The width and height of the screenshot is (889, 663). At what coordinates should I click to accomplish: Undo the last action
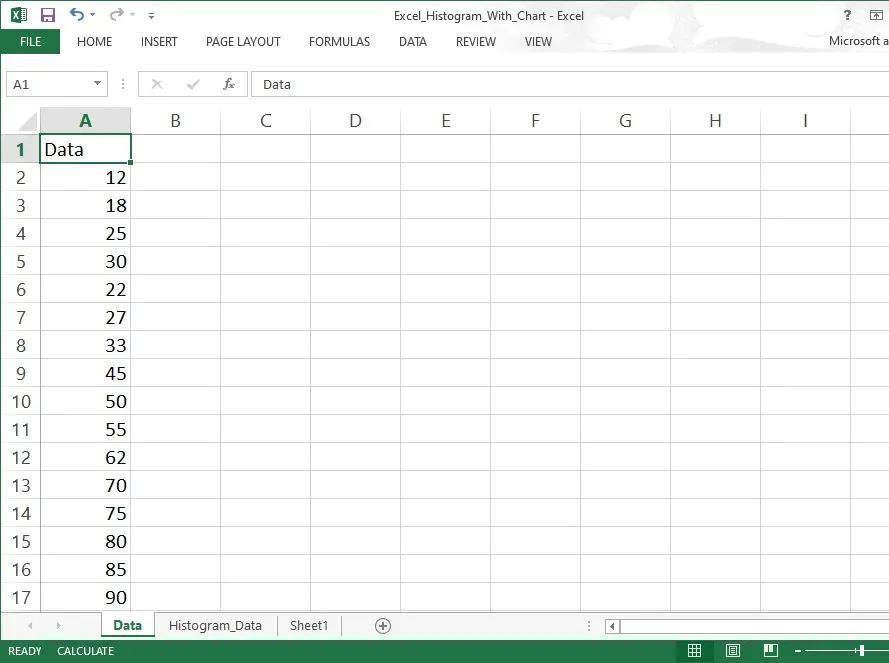coord(76,15)
